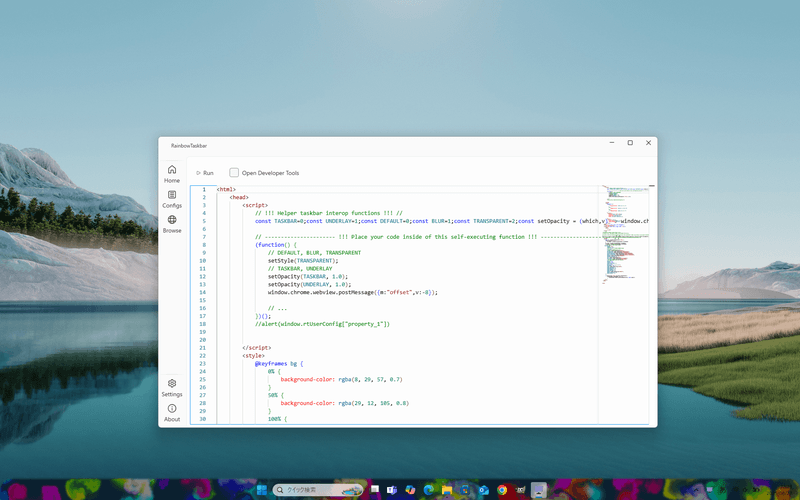This screenshot has height=500, width=800.
Task: Open the Home page in sidebar
Action: click(172, 173)
